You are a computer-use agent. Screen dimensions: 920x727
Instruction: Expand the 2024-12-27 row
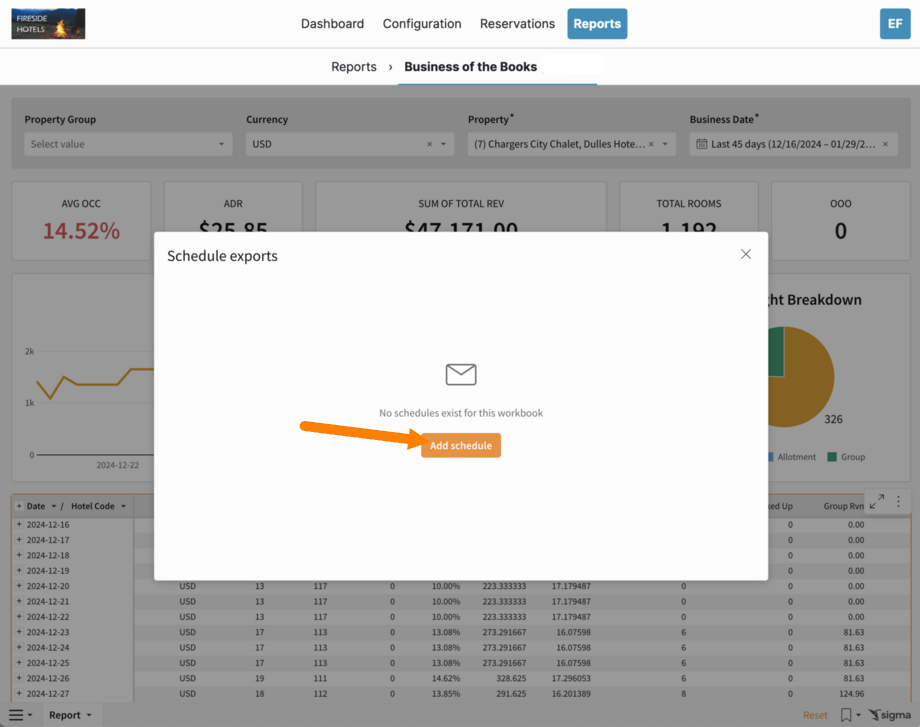tap(19, 694)
